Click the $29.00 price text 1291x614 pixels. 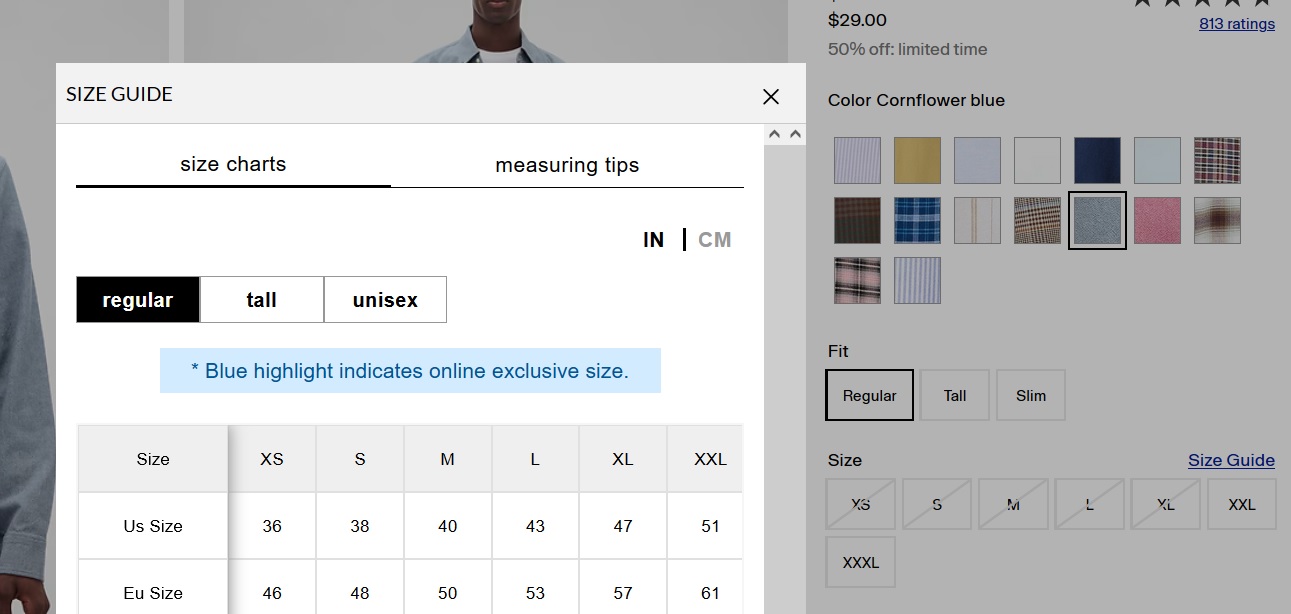click(857, 20)
